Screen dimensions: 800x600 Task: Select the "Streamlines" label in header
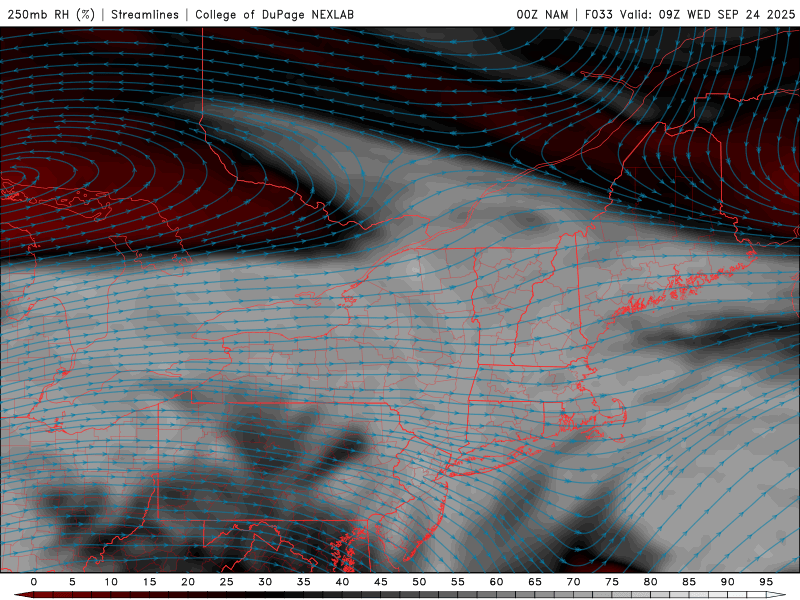(x=145, y=15)
